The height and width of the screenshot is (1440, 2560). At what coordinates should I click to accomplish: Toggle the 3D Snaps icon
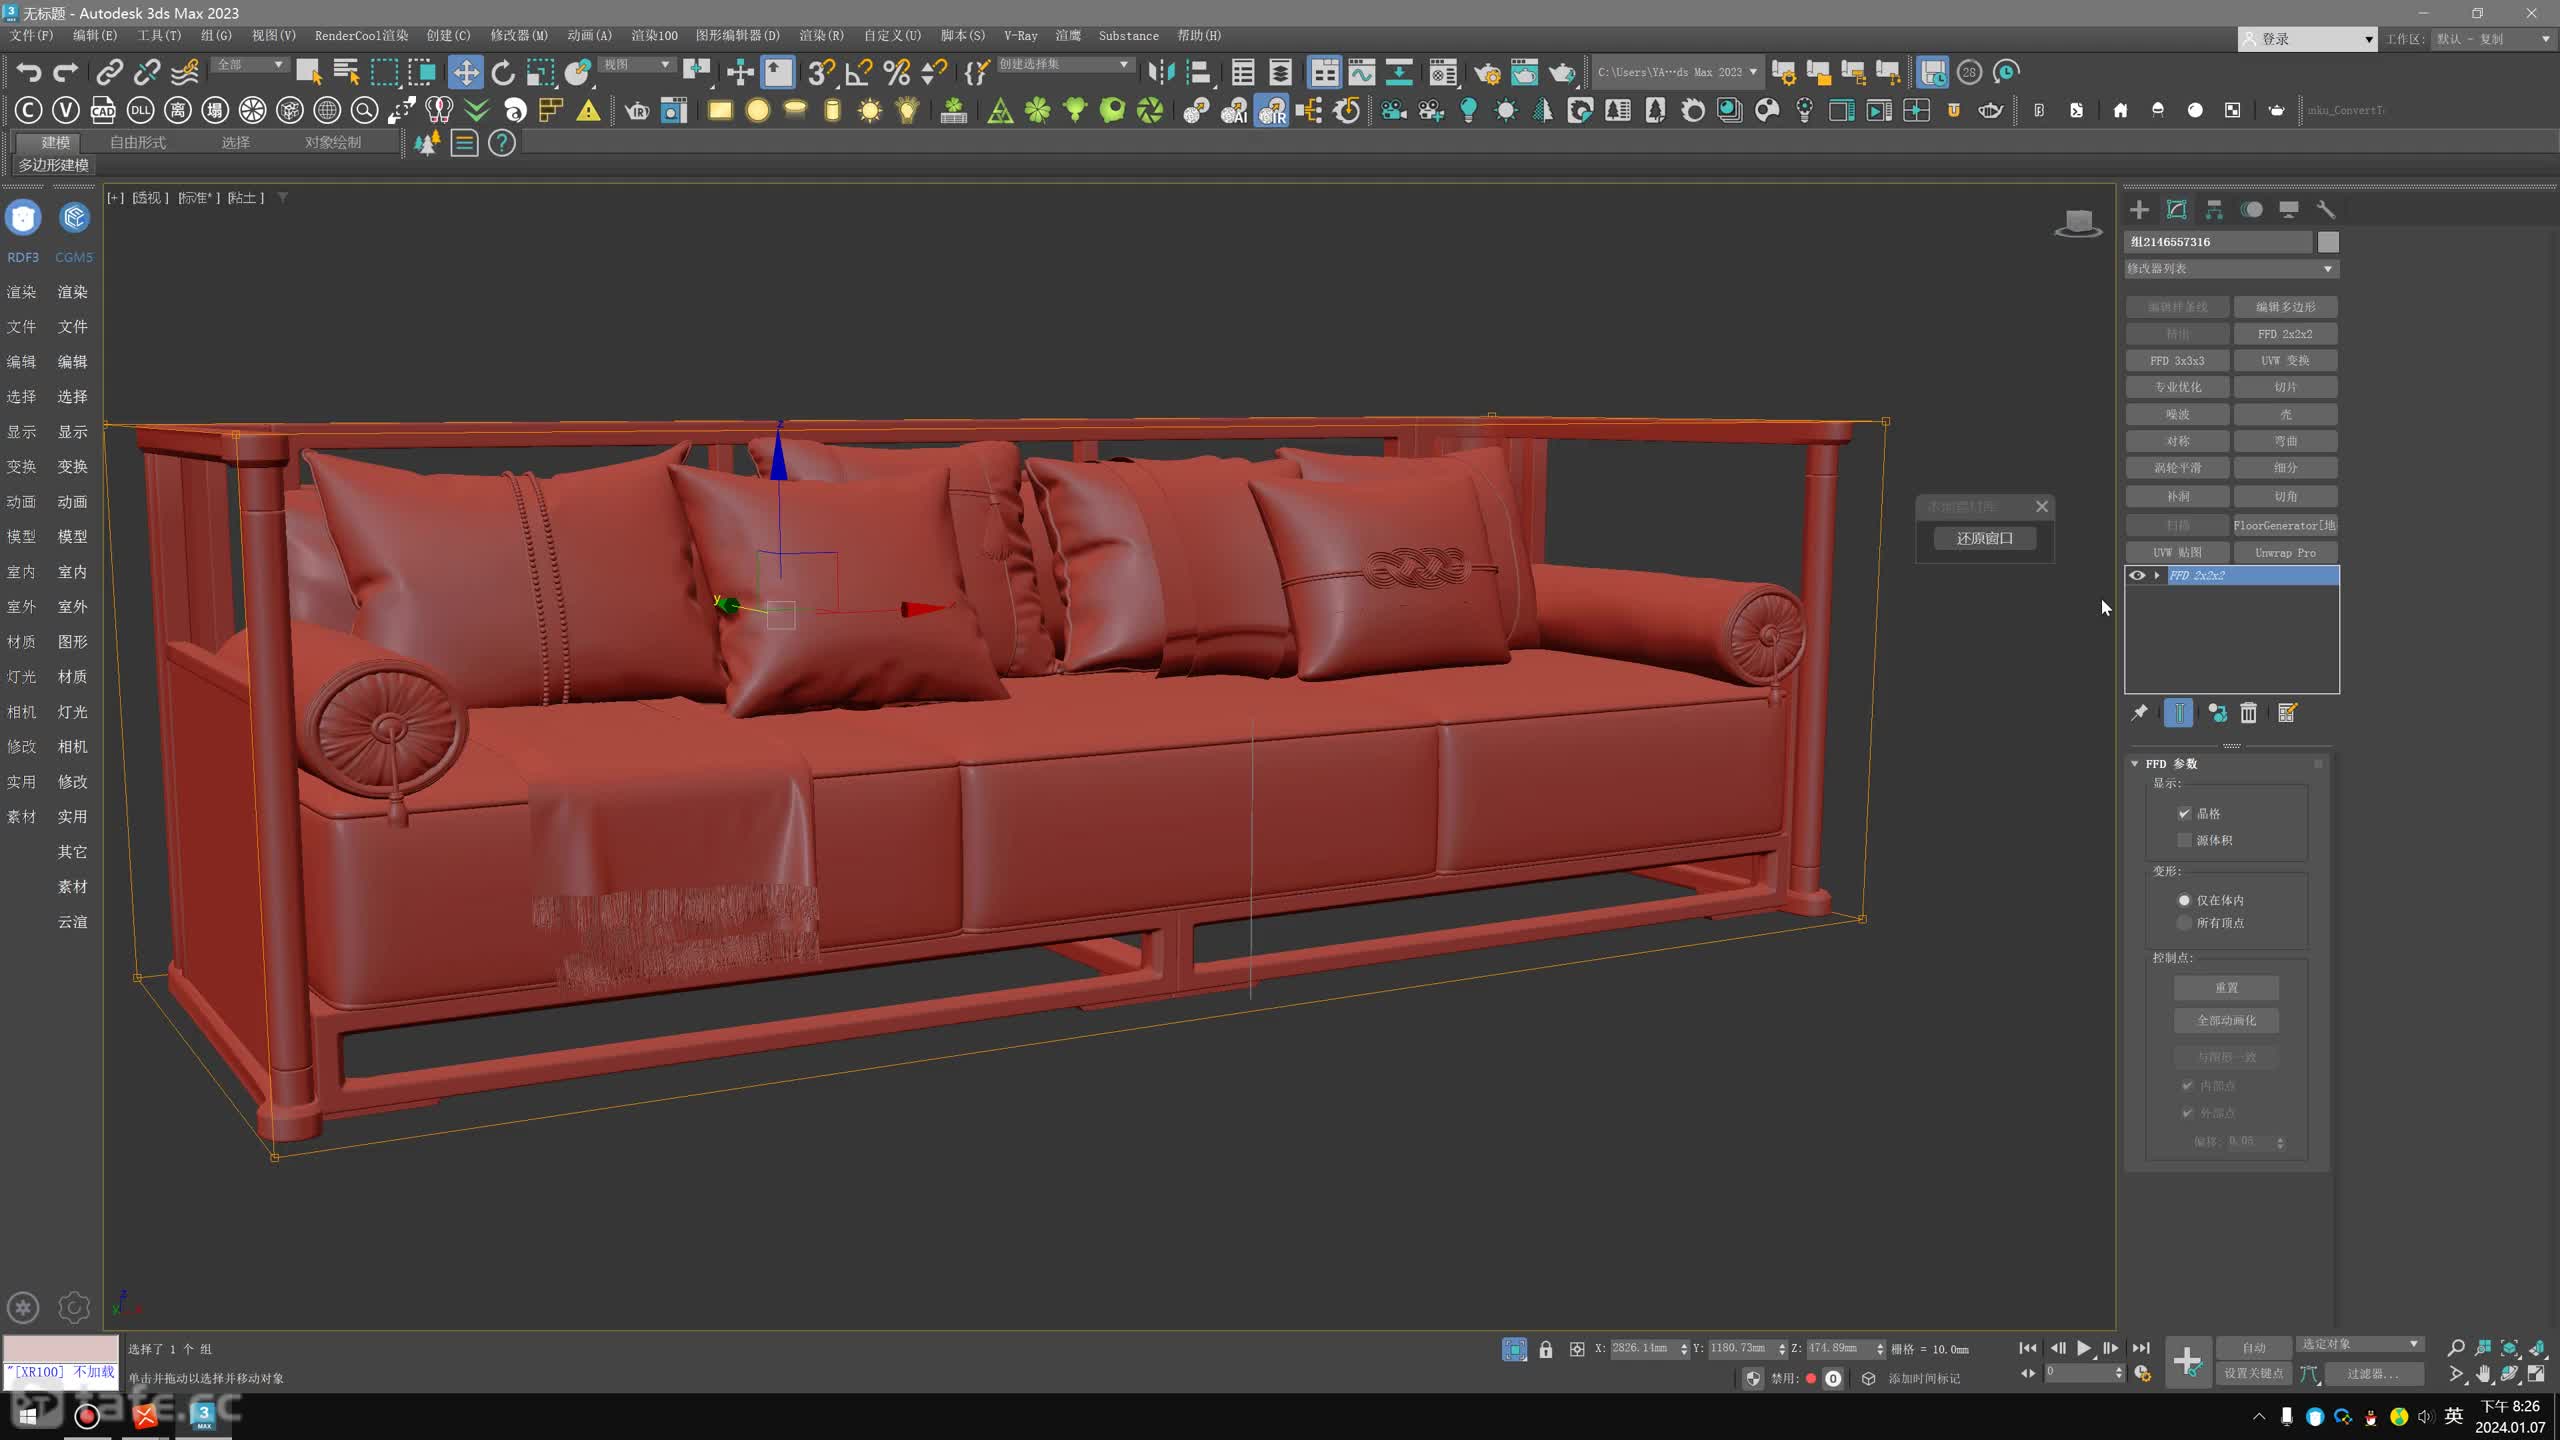tap(821, 72)
